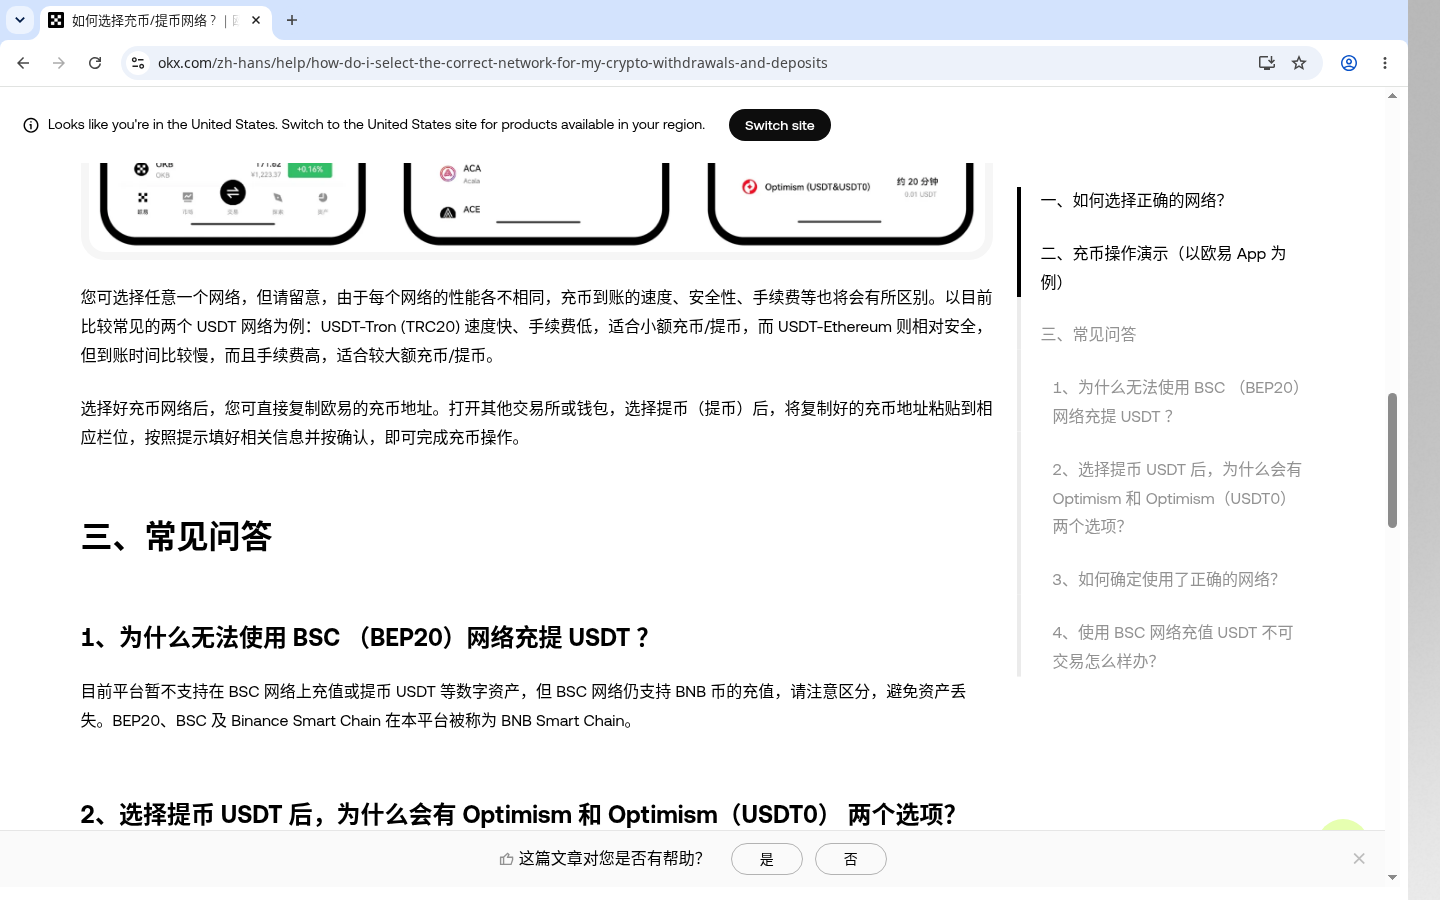Click the browser forward arrow
The image size is (1440, 900).
pyautogui.click(x=59, y=63)
